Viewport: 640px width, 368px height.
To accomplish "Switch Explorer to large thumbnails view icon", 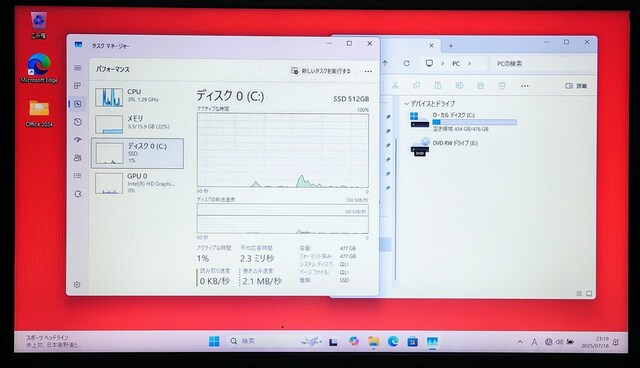I will [589, 293].
